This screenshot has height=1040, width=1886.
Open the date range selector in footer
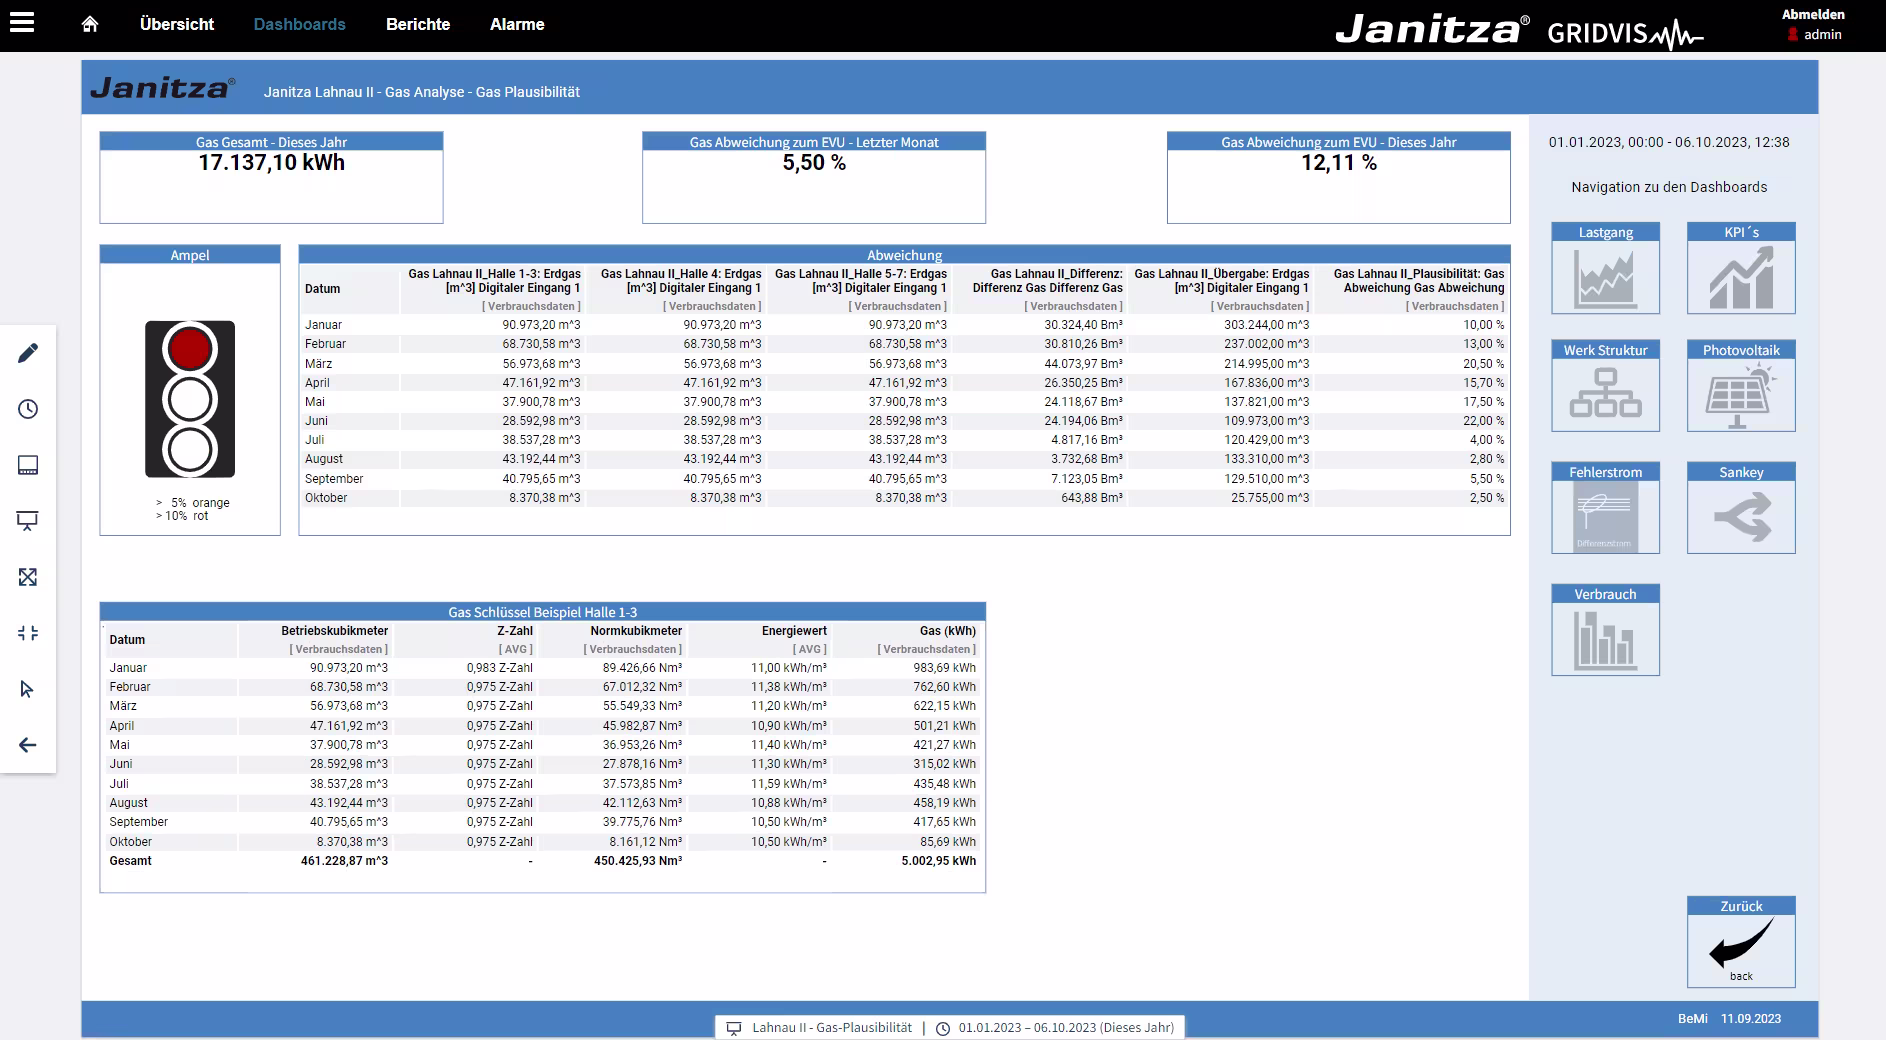[x=1065, y=1027]
